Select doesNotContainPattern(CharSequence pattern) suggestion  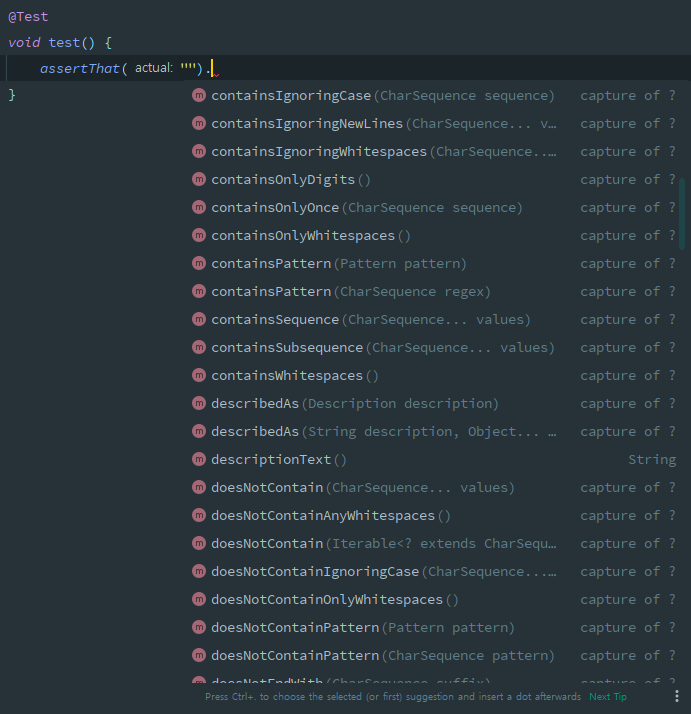tap(433, 656)
